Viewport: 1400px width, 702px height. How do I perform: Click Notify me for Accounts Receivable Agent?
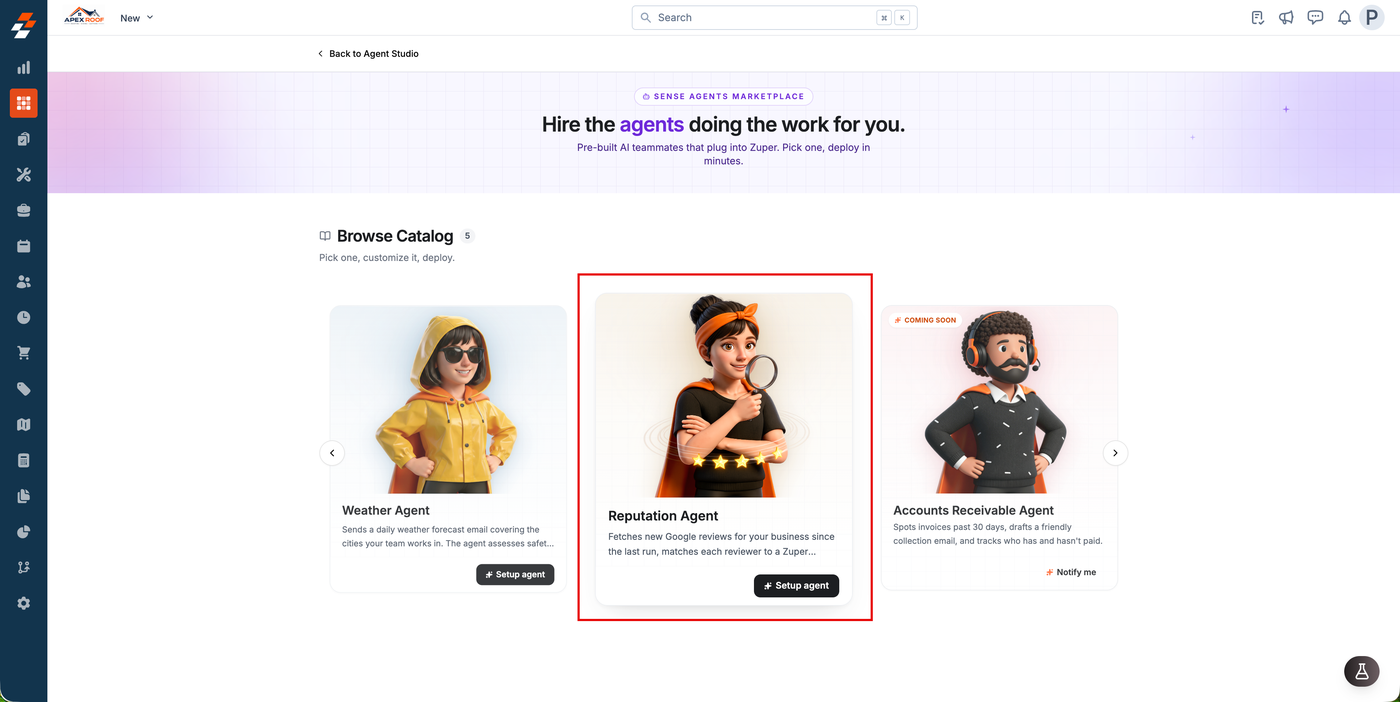pos(1071,572)
